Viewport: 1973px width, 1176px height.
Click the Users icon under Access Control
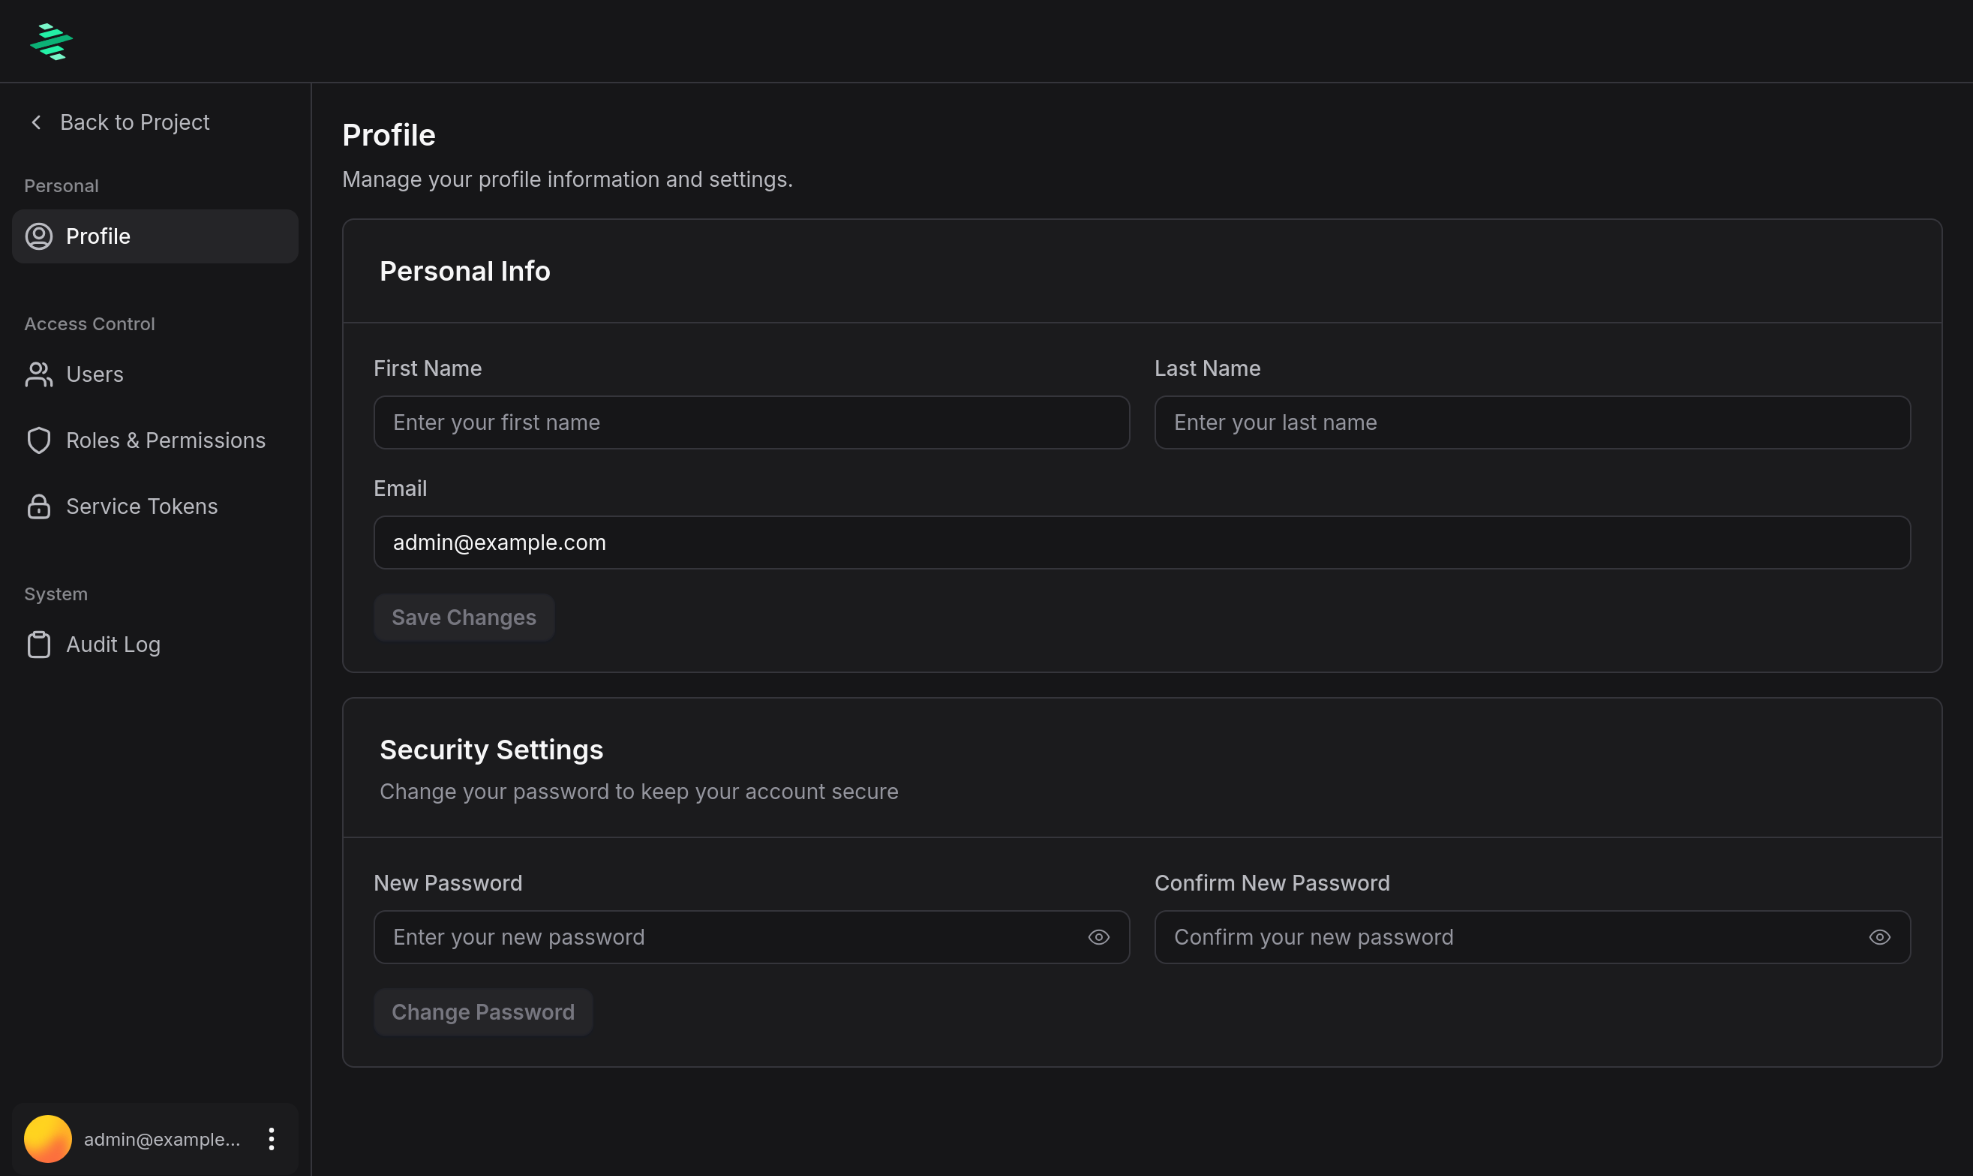click(x=39, y=374)
